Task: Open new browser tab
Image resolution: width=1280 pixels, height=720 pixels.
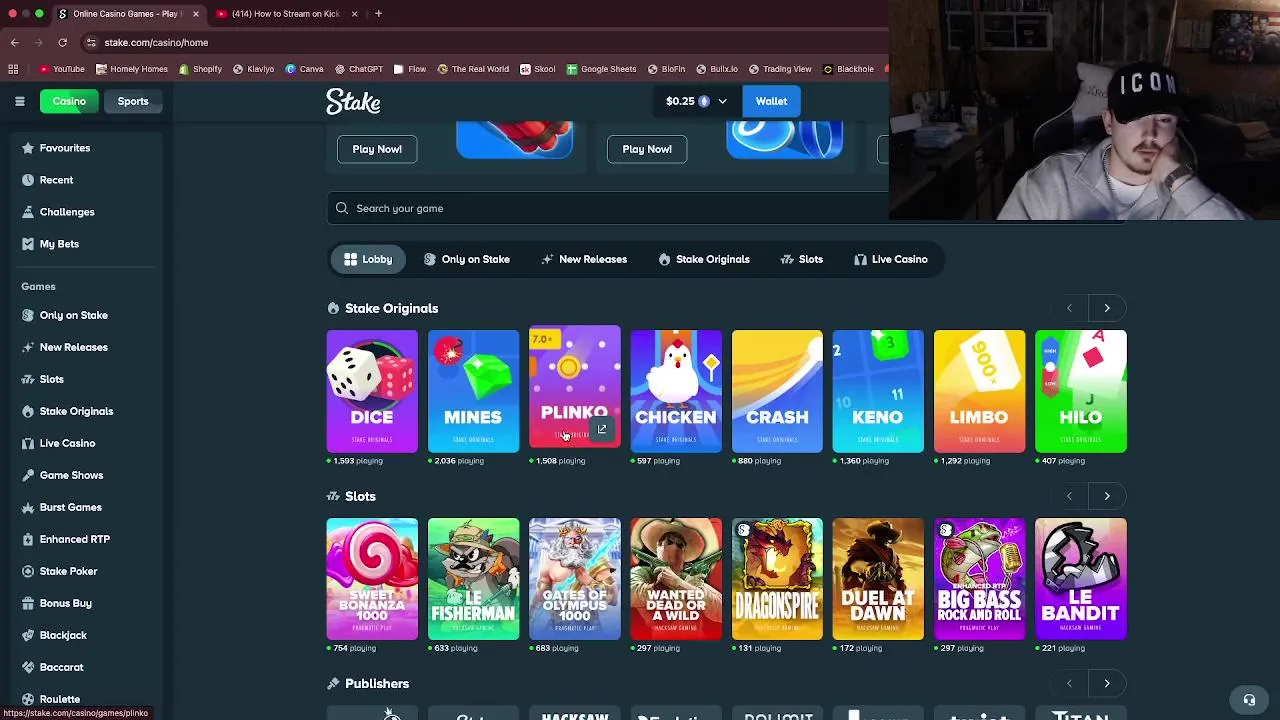Action: point(378,14)
